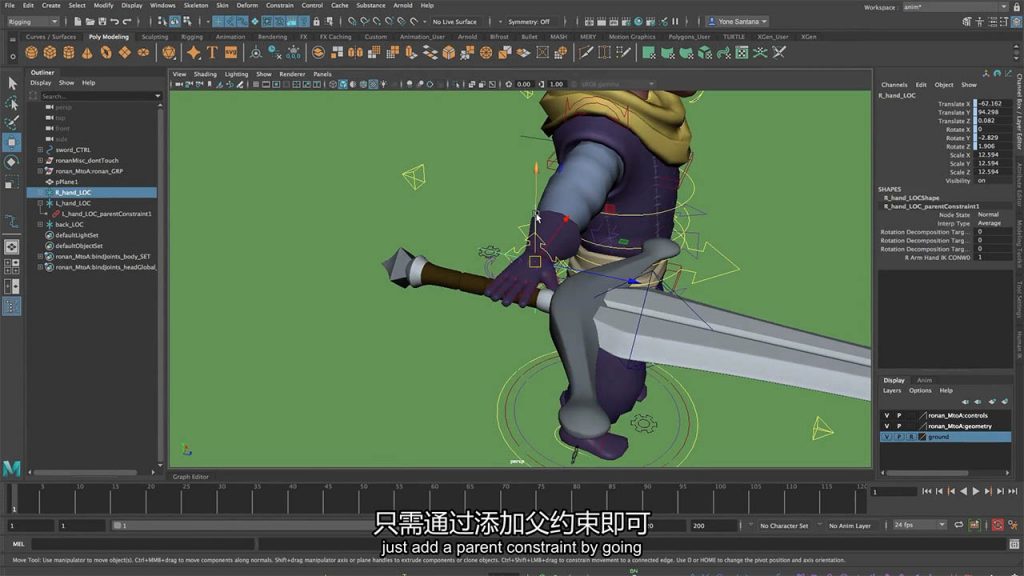
Task: Create a polygon cube from shelf
Action: (x=50, y=53)
